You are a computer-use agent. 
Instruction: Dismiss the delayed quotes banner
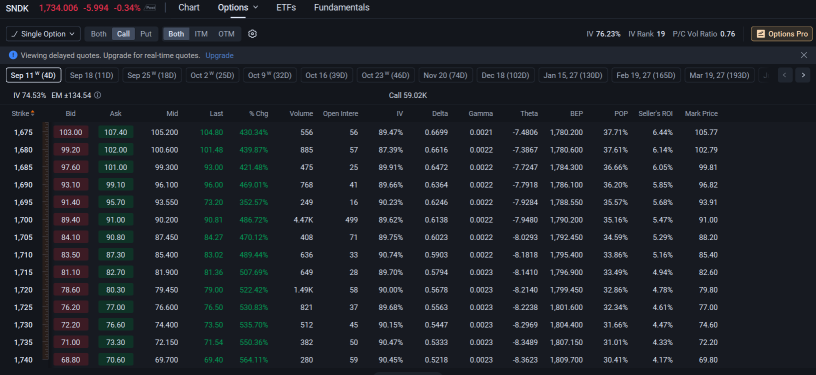(804, 55)
